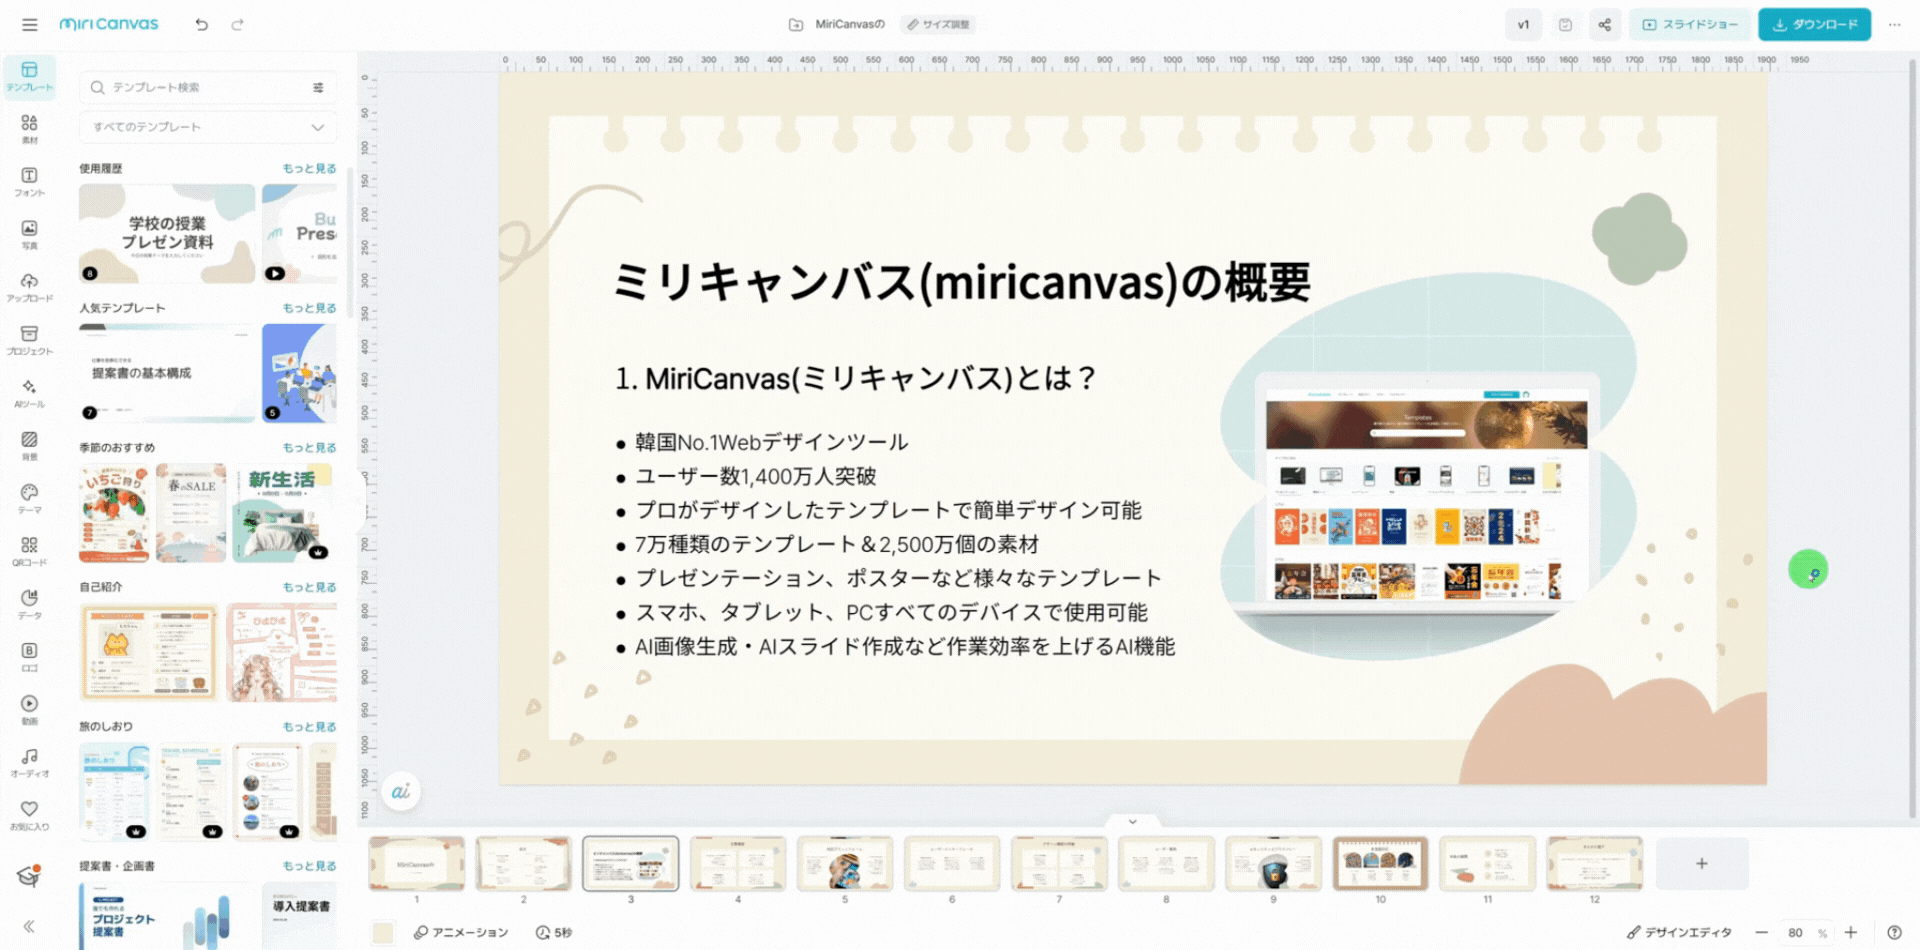The height and width of the screenshot is (950, 1920).
Task: Open the ロゴ logo panel
Action: pyautogui.click(x=29, y=657)
